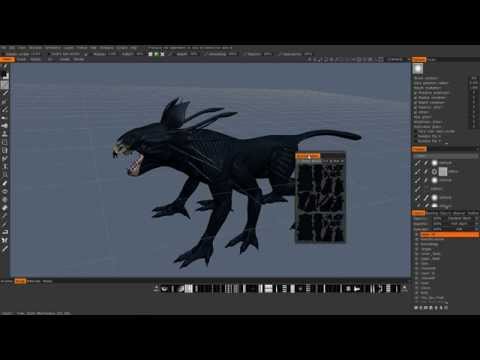Click the white brush tip preview thumbnail
Viewport: 480px width, 360px height.
[x=418, y=69]
